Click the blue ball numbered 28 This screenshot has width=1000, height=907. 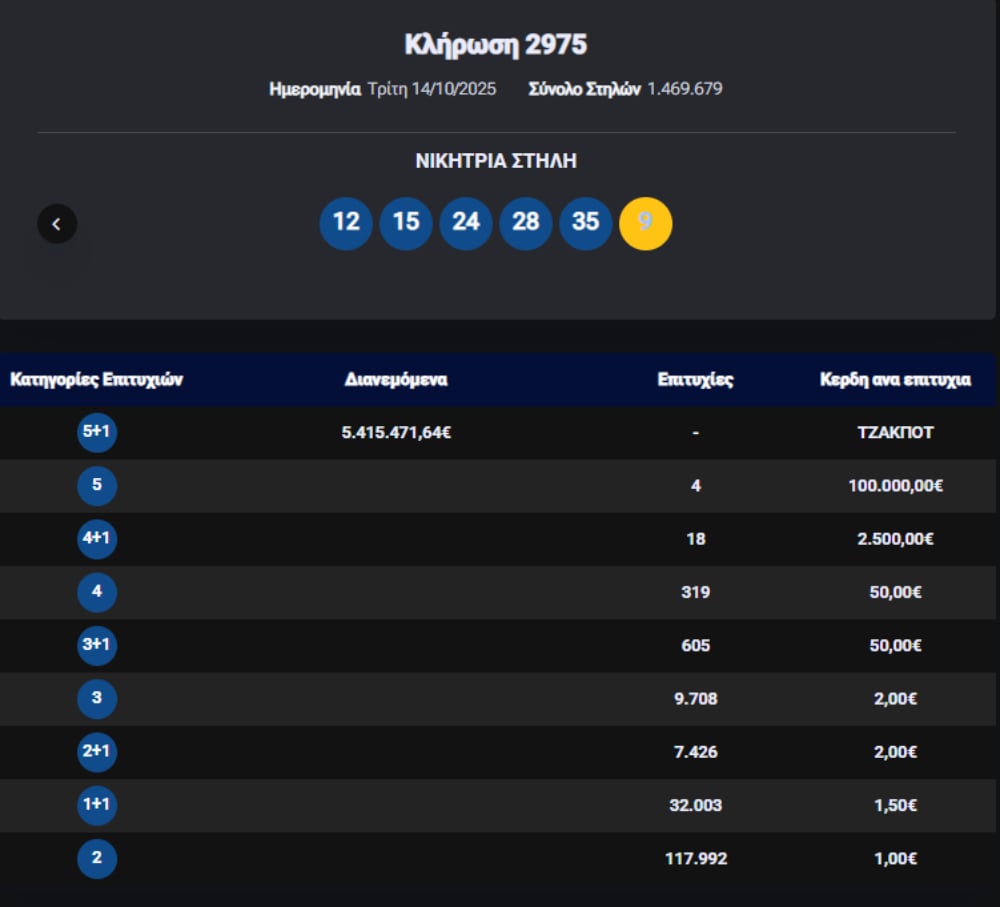point(526,223)
